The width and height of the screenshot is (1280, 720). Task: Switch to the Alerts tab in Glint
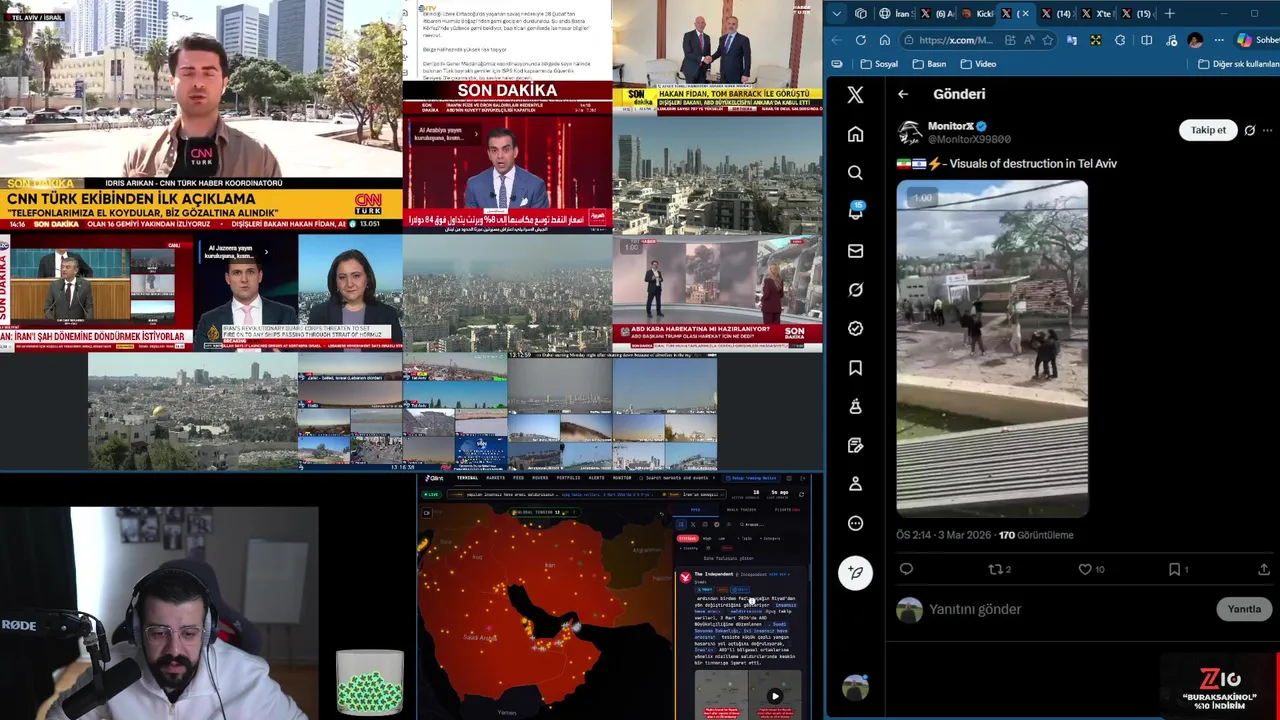[x=596, y=478]
